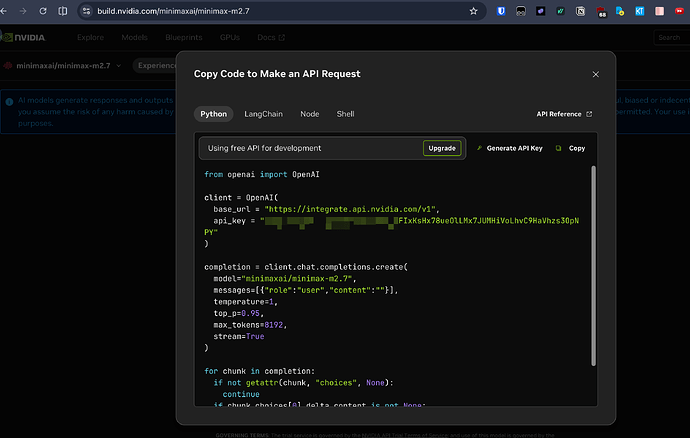The height and width of the screenshot is (438, 690).
Task: Click the blue-yellow document extension icon
Action: click(620, 11)
